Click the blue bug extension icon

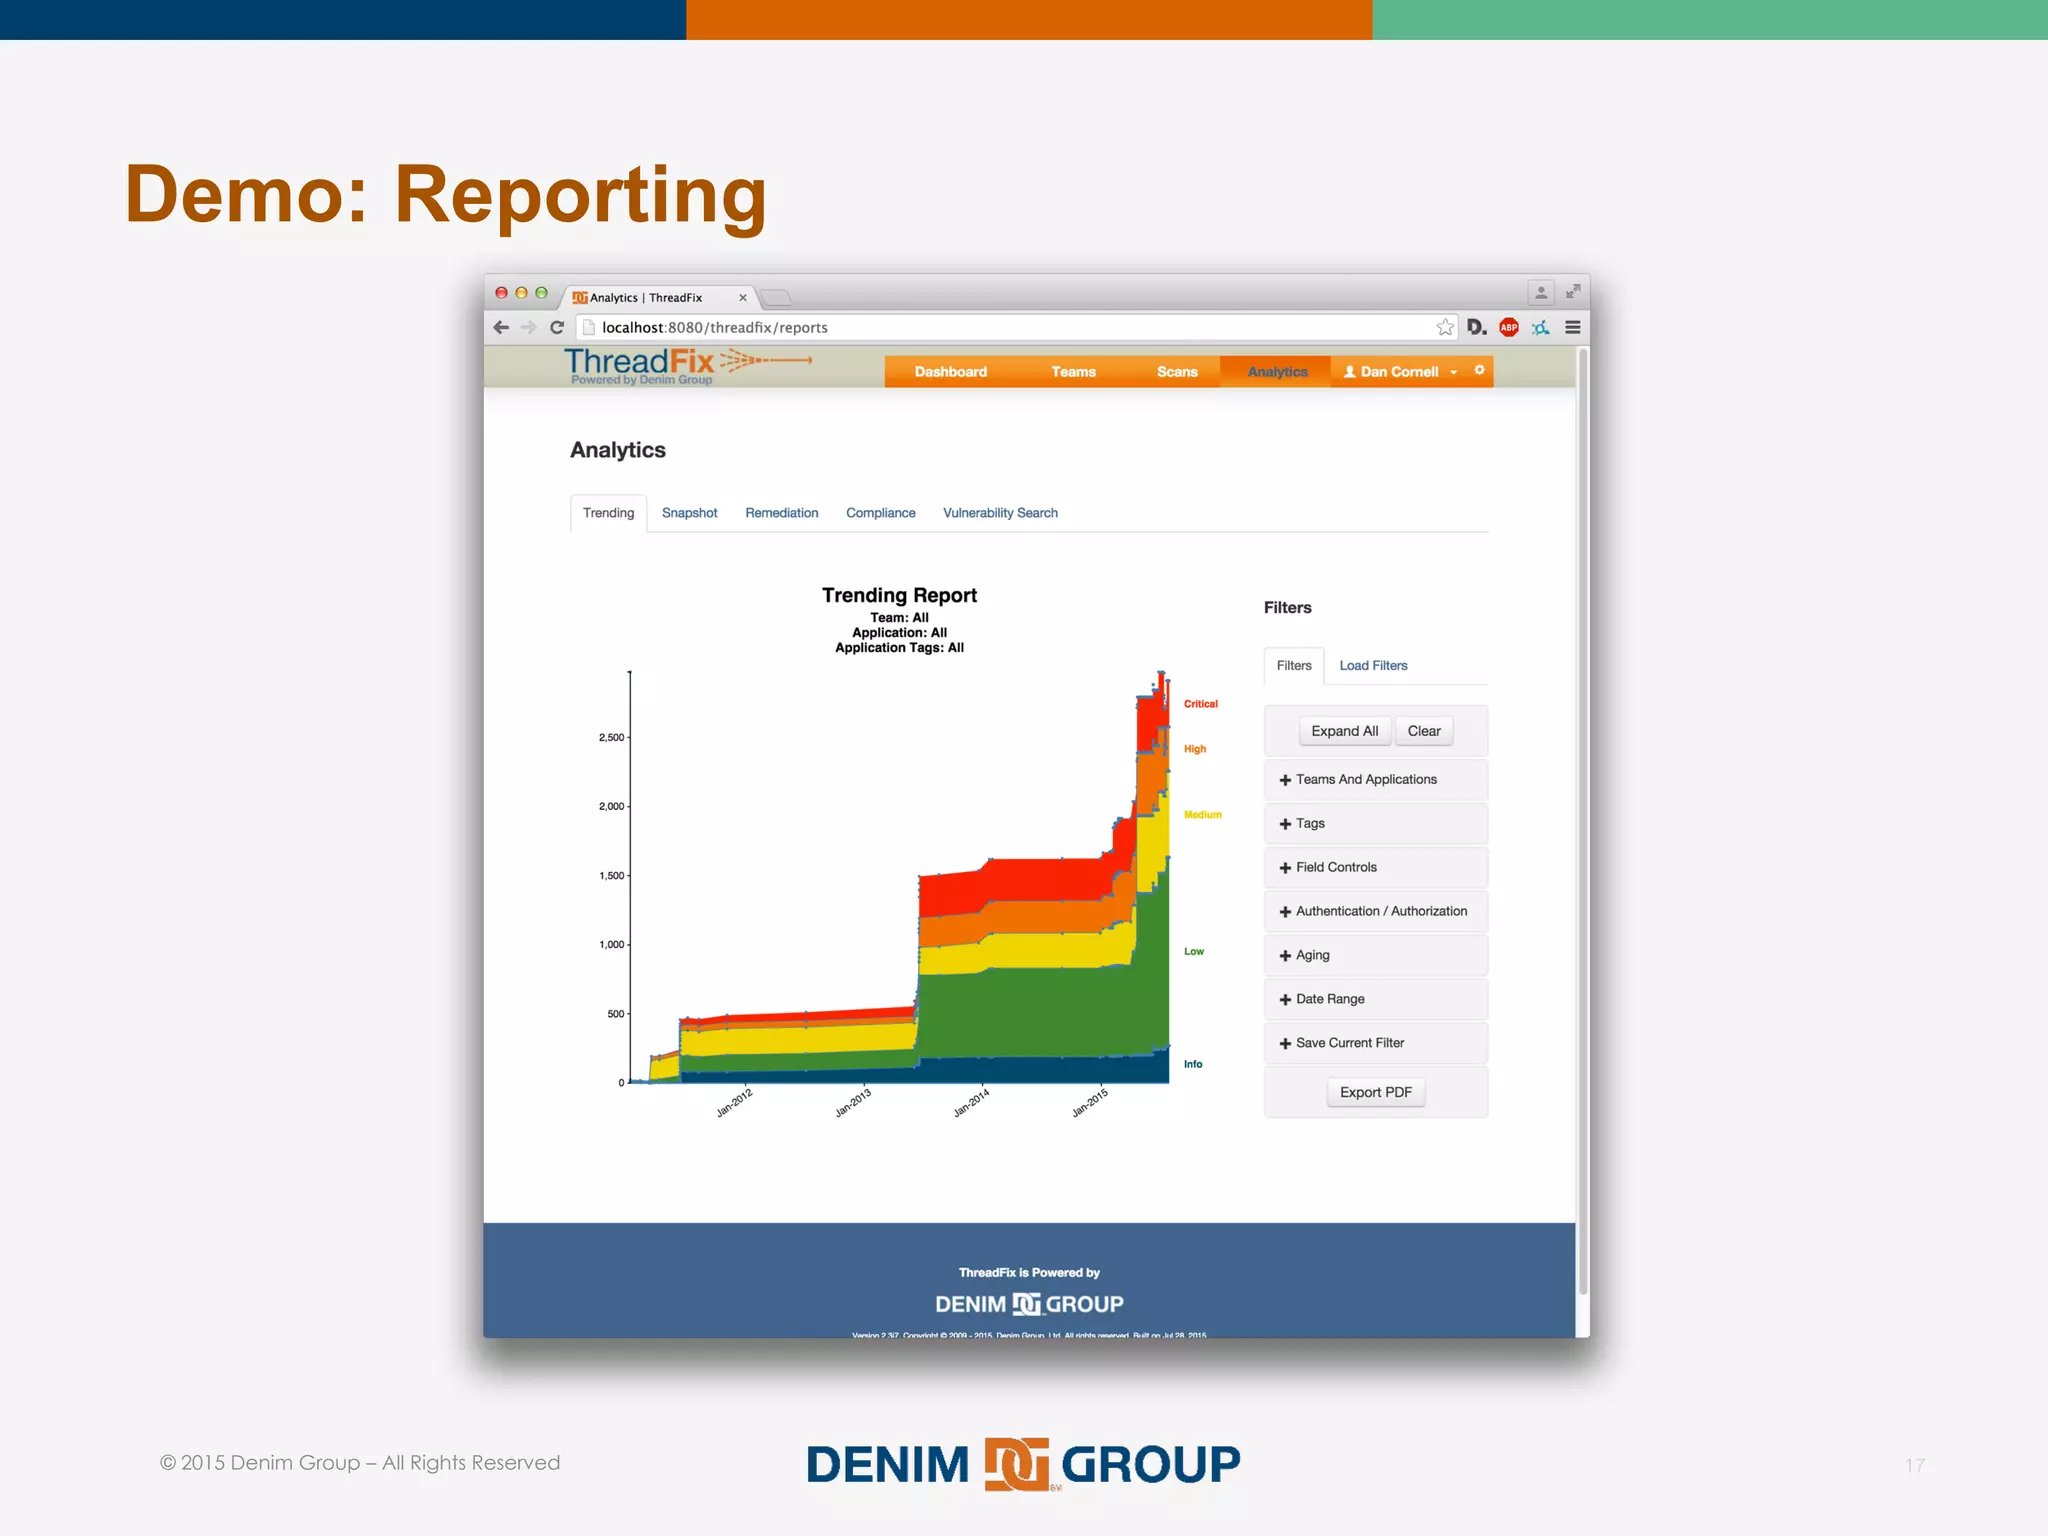click(x=1541, y=327)
